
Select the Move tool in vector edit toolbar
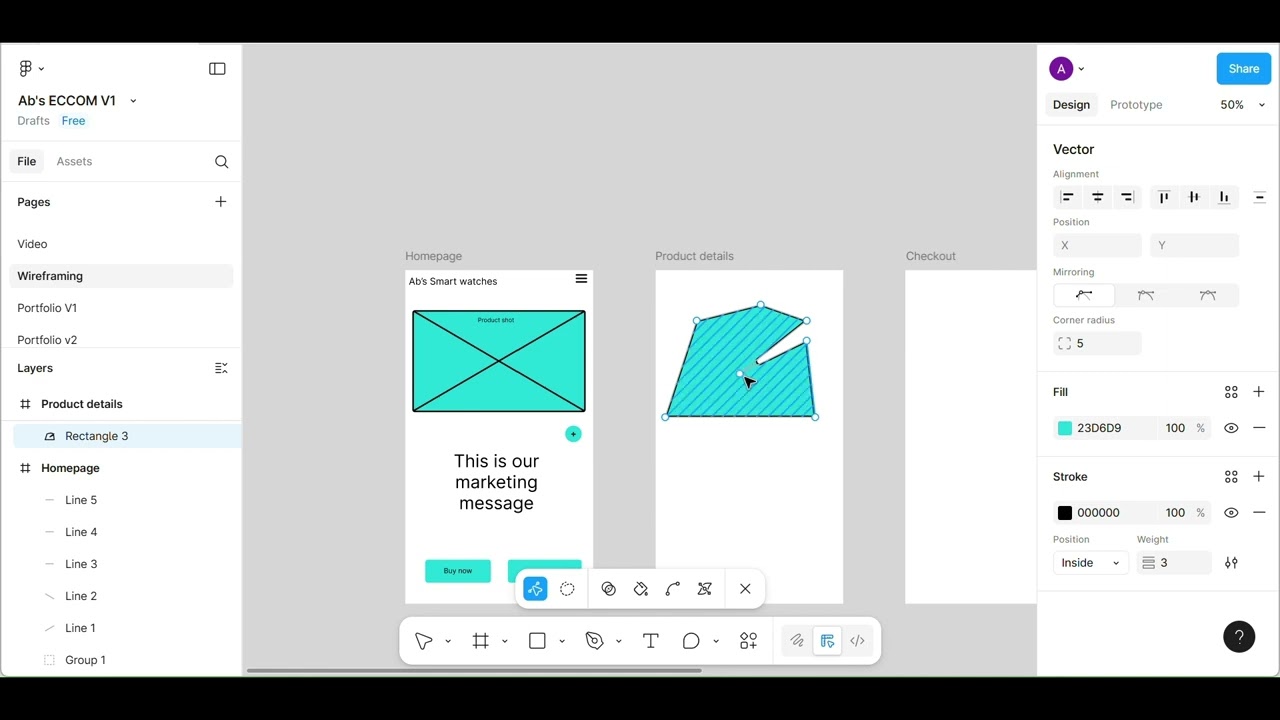click(535, 589)
